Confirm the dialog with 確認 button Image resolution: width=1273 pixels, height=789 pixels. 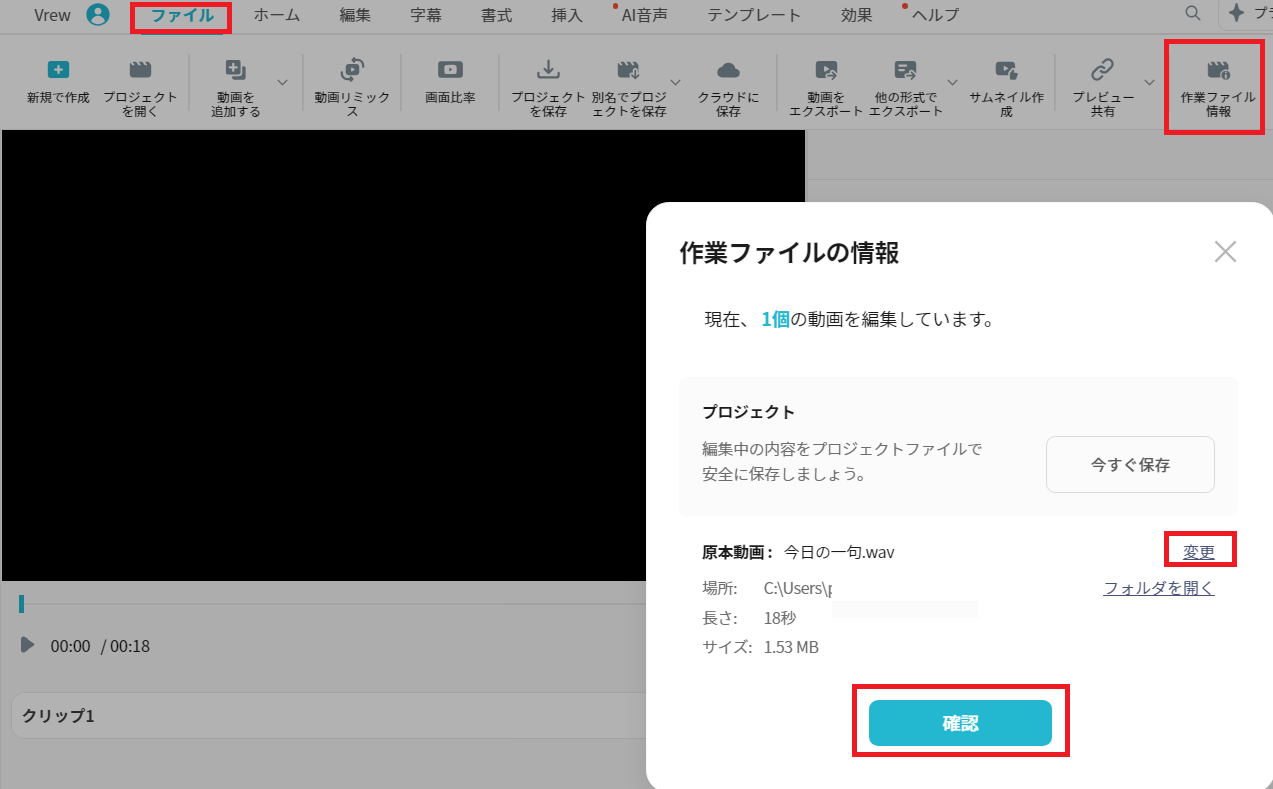coord(960,723)
